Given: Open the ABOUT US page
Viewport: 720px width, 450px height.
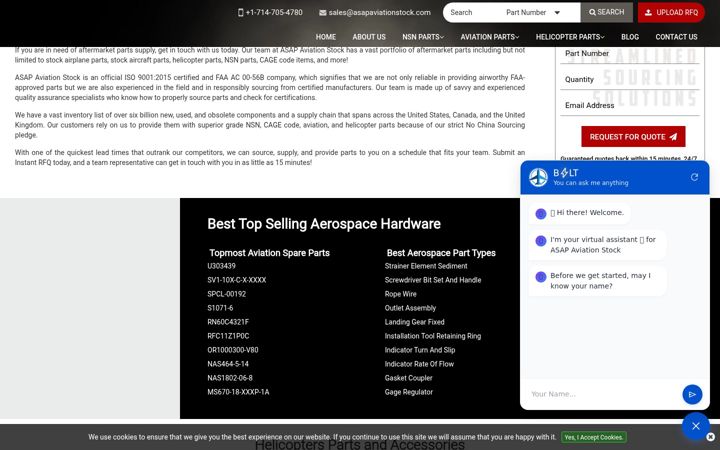Looking at the screenshot, I should click(x=369, y=37).
